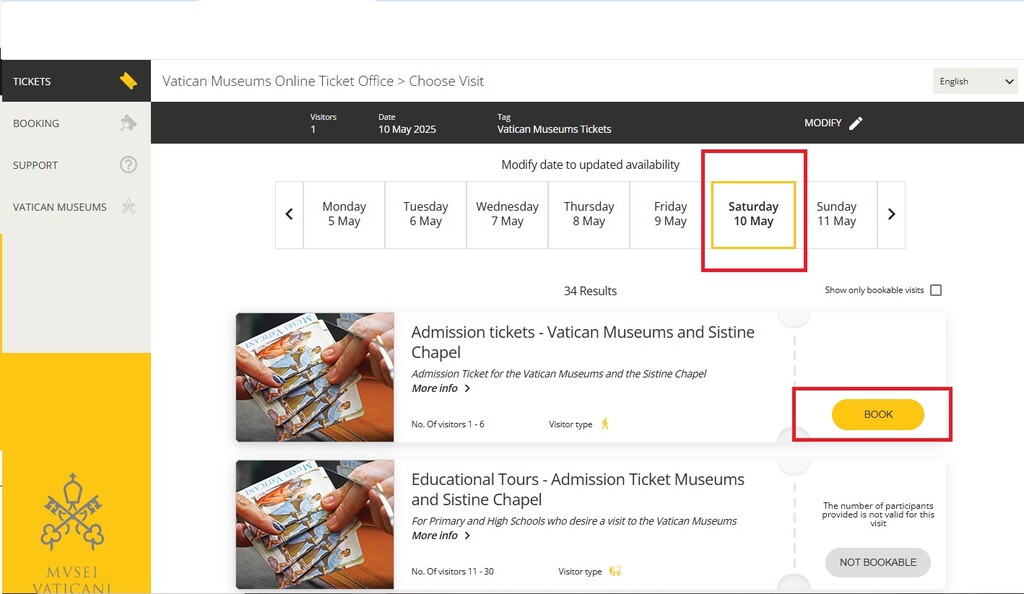Click the walking person visitor type icon

coord(605,424)
